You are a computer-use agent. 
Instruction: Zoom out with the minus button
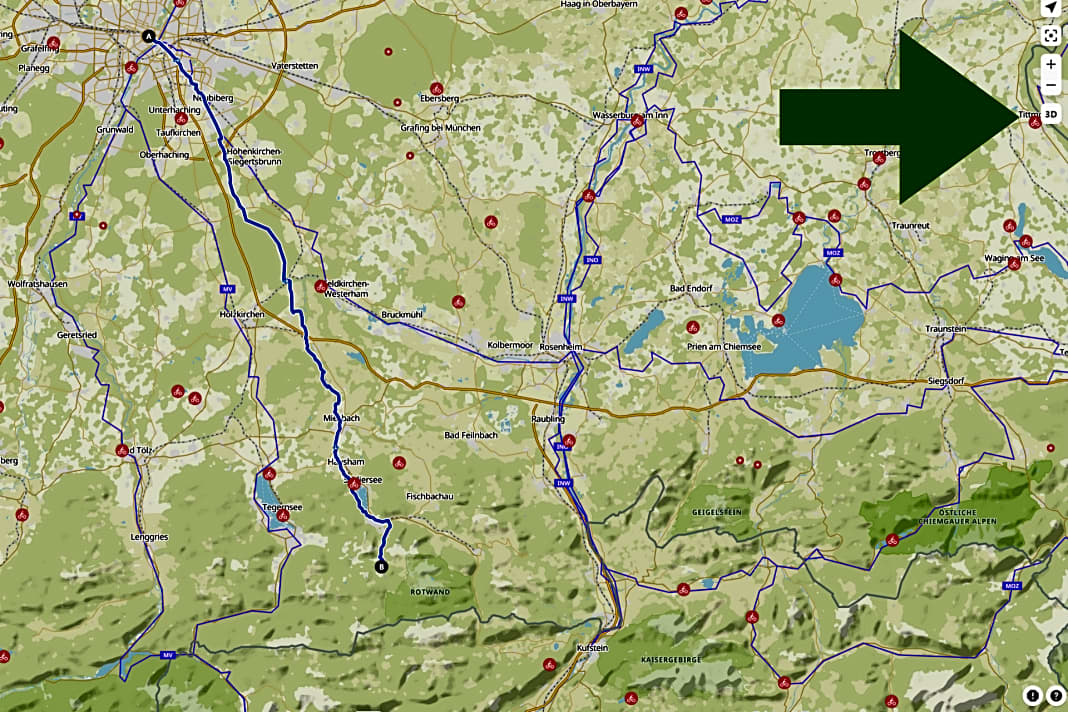1050,86
